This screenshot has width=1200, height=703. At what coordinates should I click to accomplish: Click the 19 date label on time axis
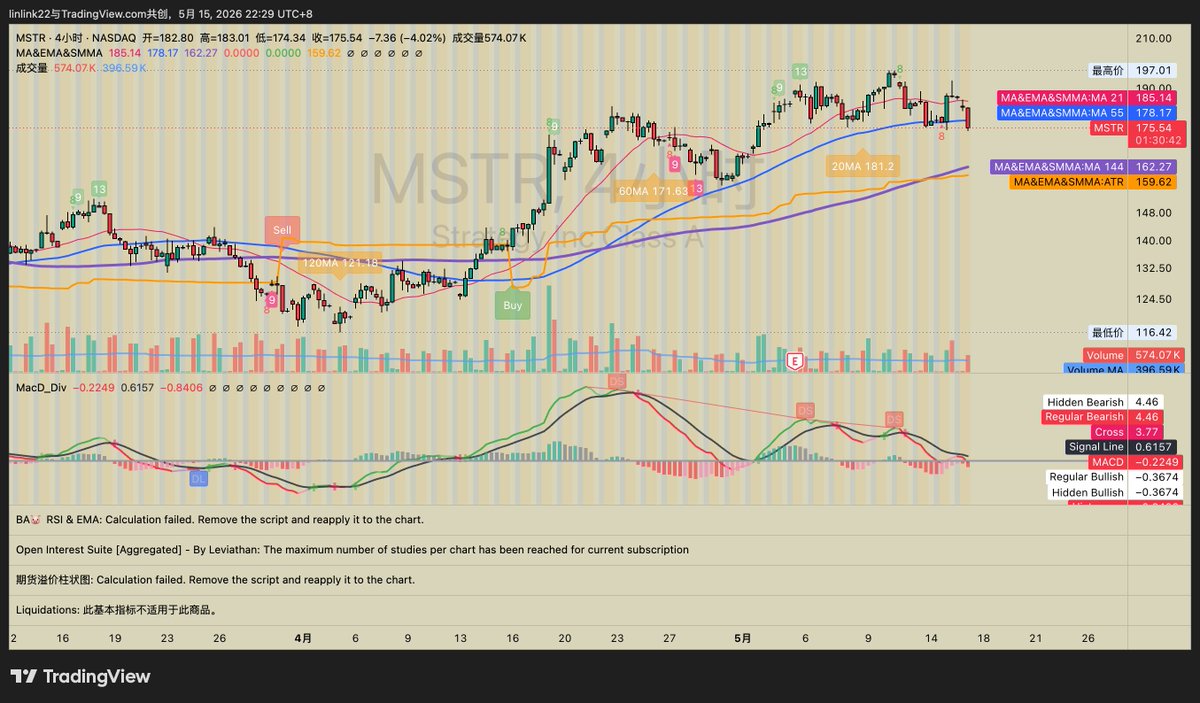point(116,637)
